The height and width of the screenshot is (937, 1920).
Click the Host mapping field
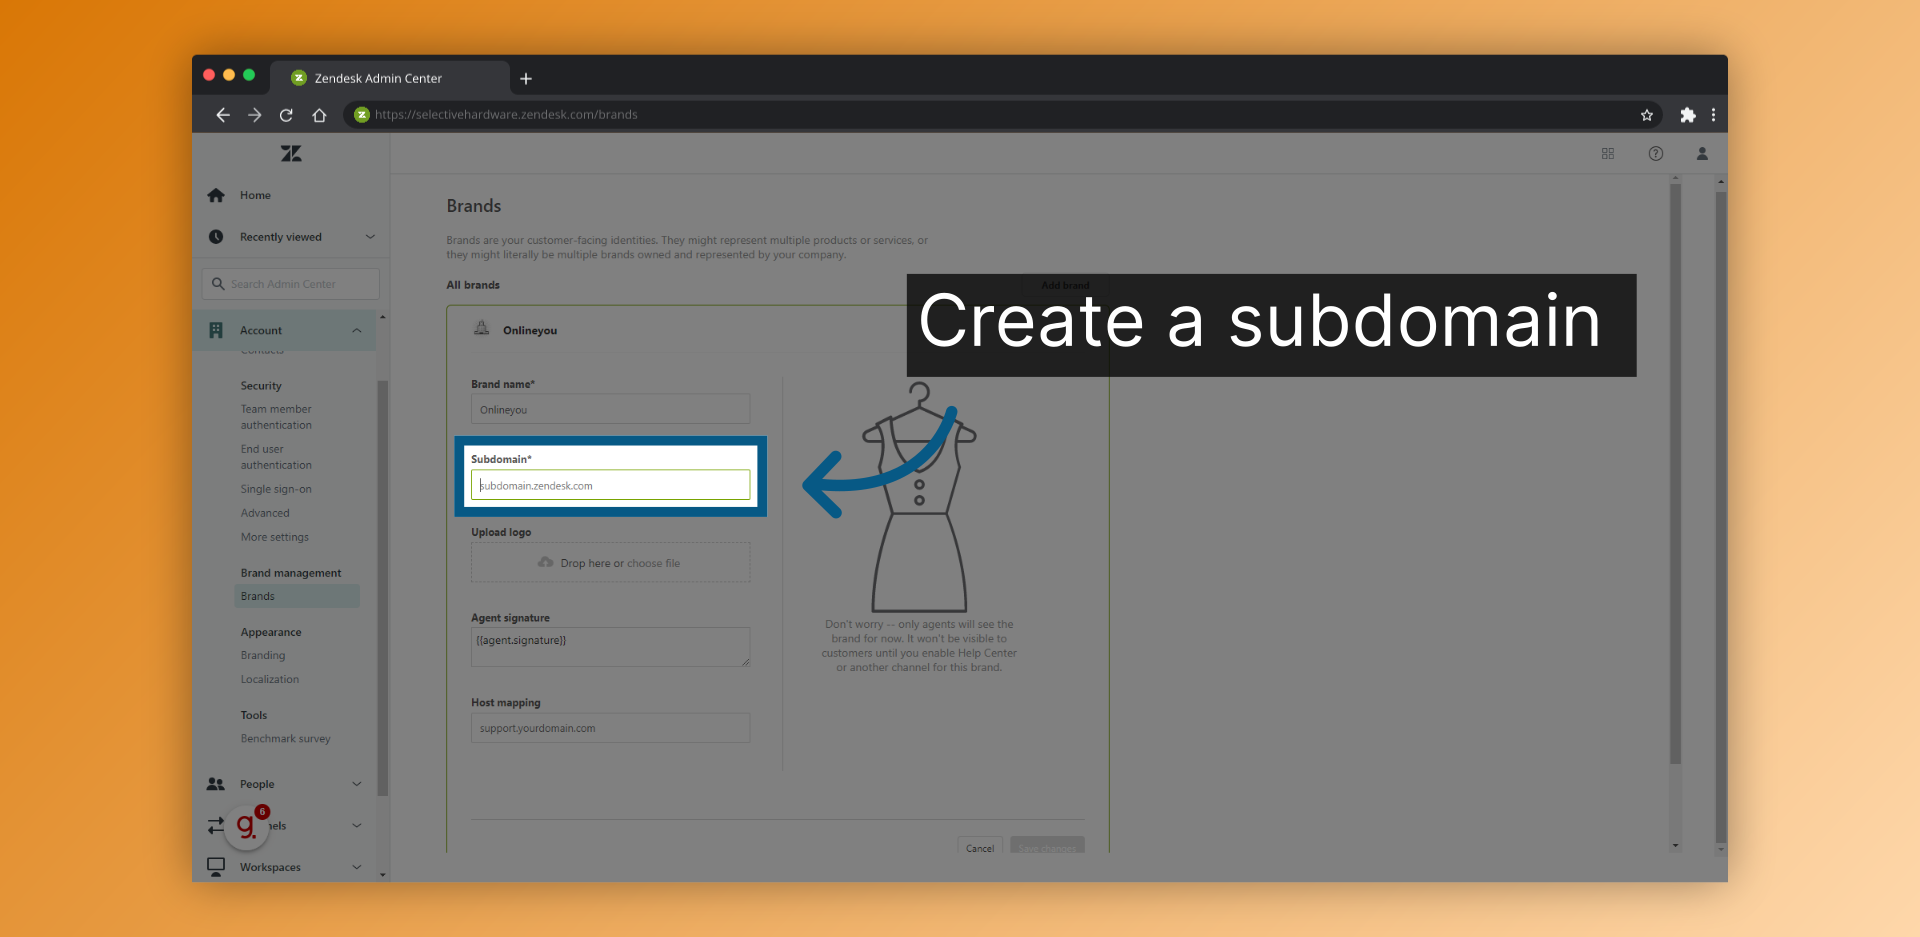[x=610, y=728]
